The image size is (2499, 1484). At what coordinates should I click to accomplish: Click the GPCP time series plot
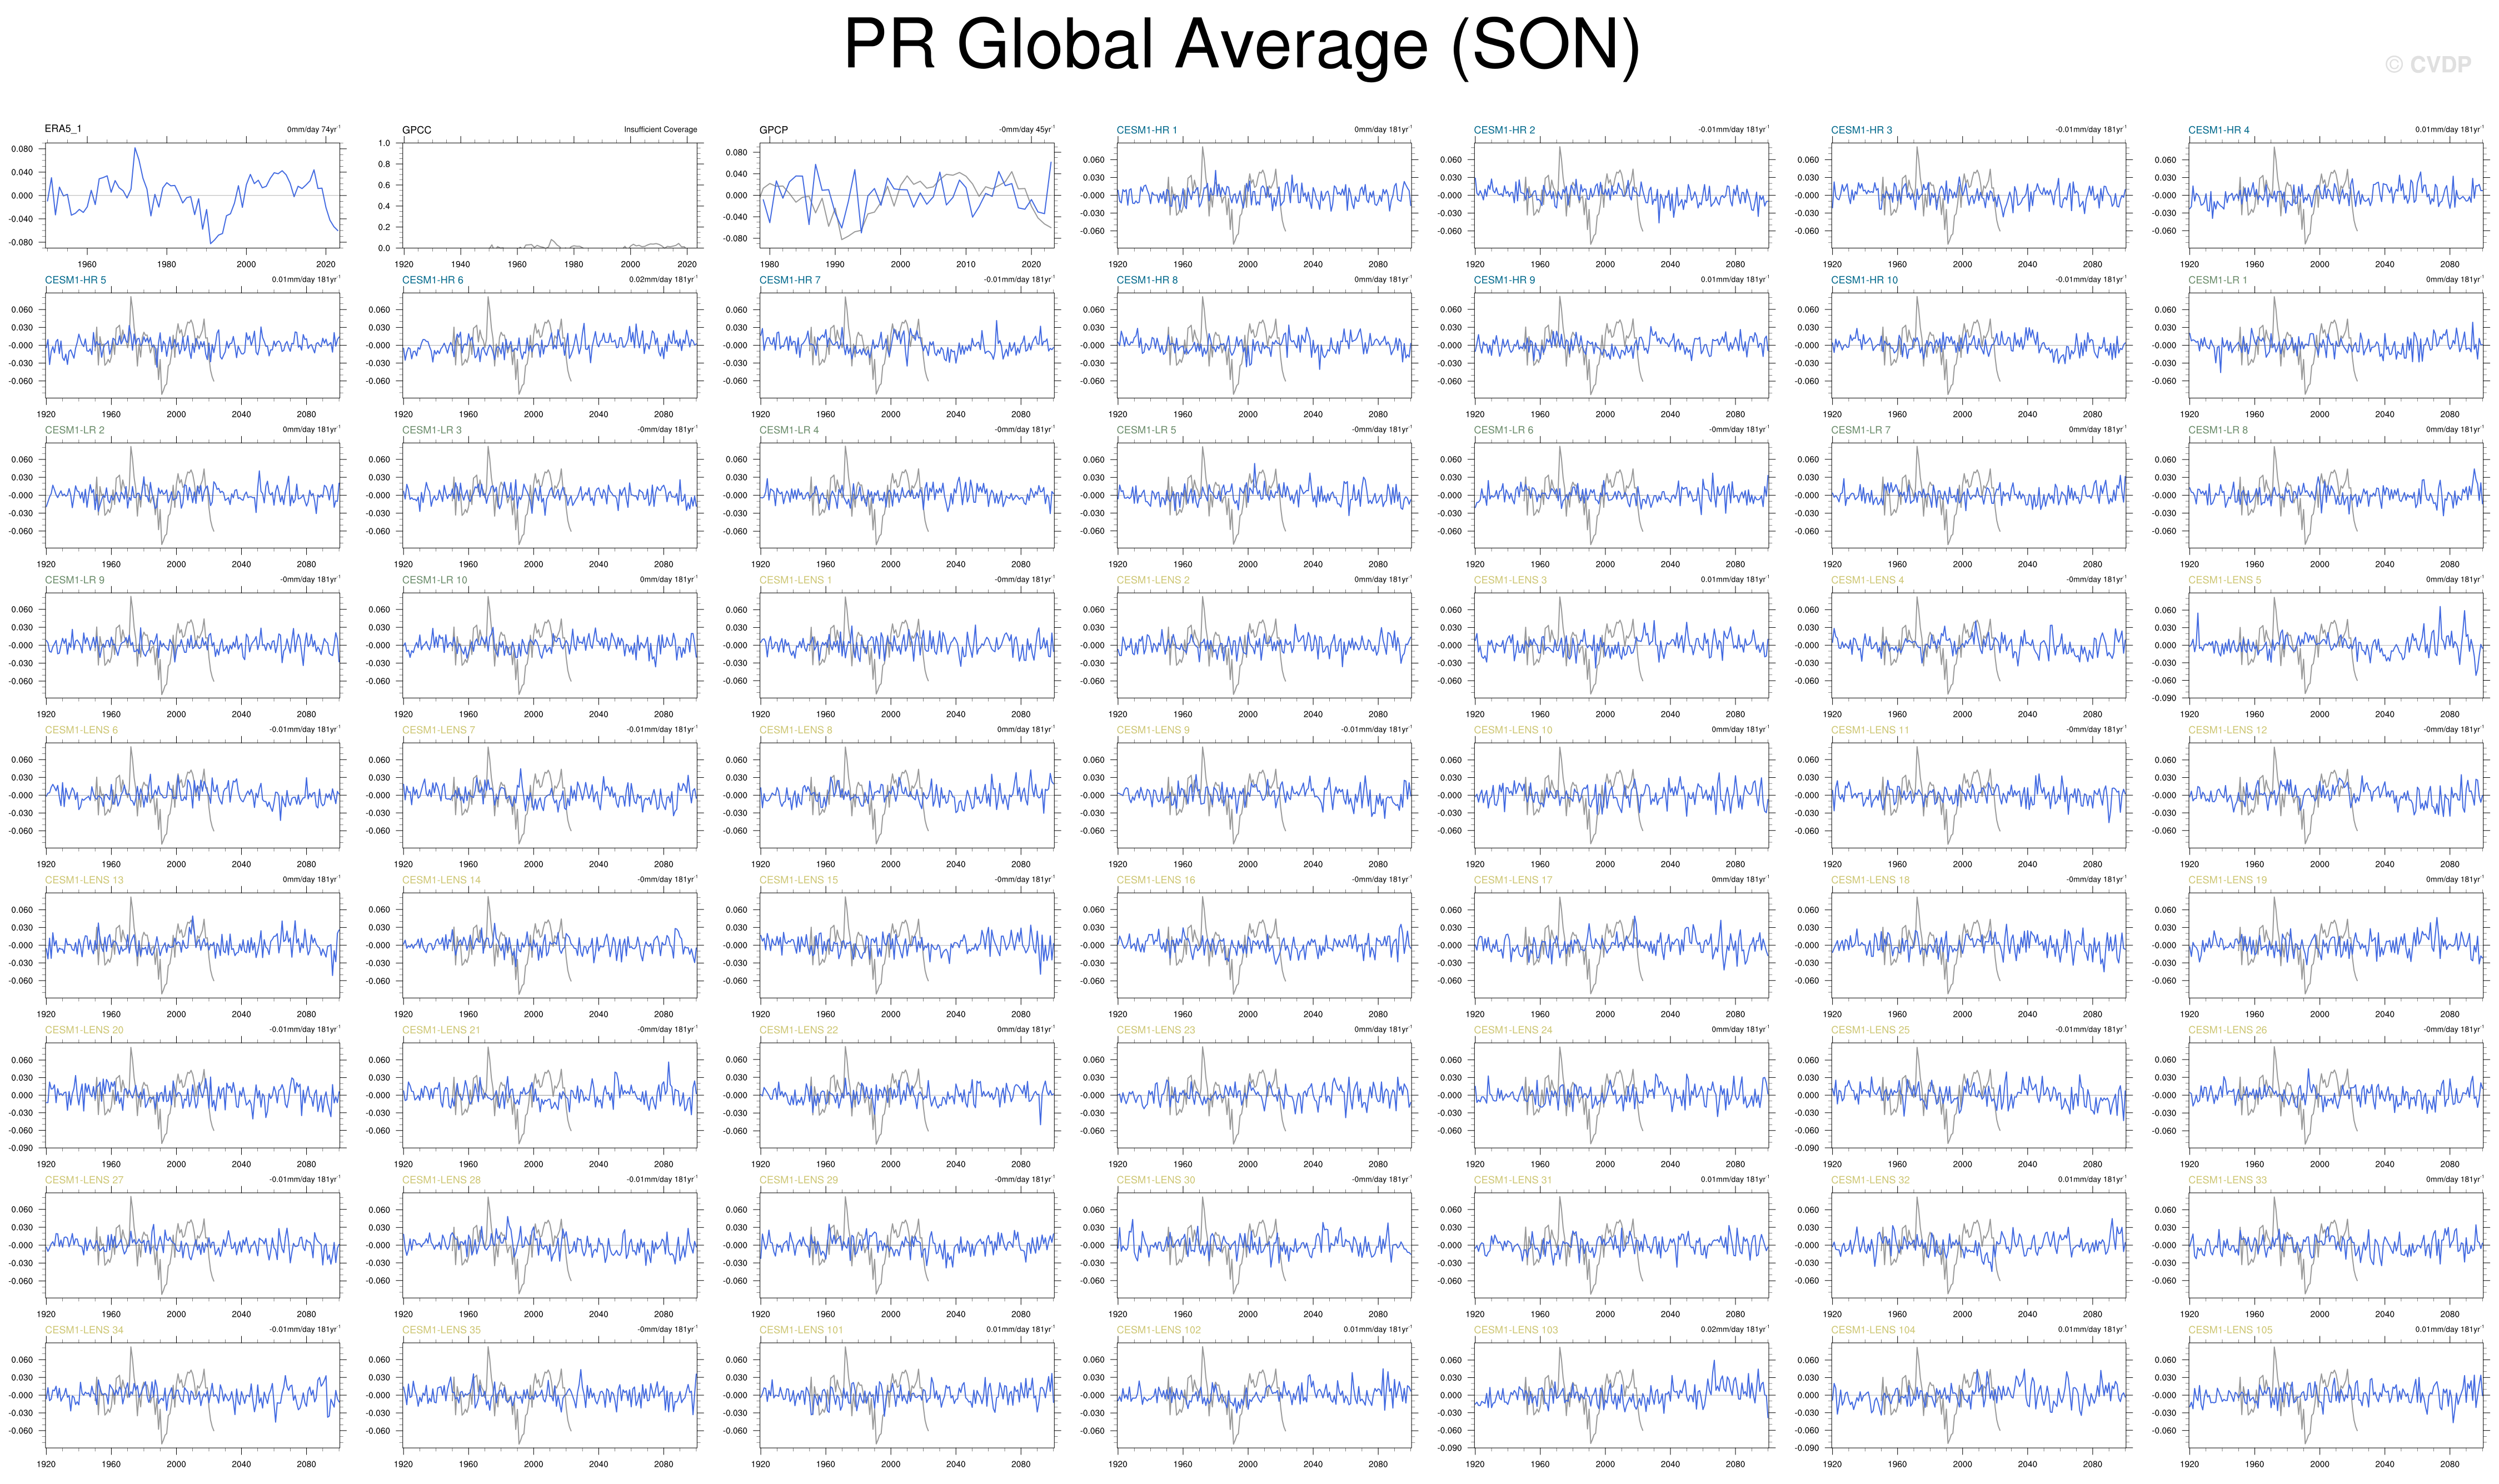click(906, 196)
